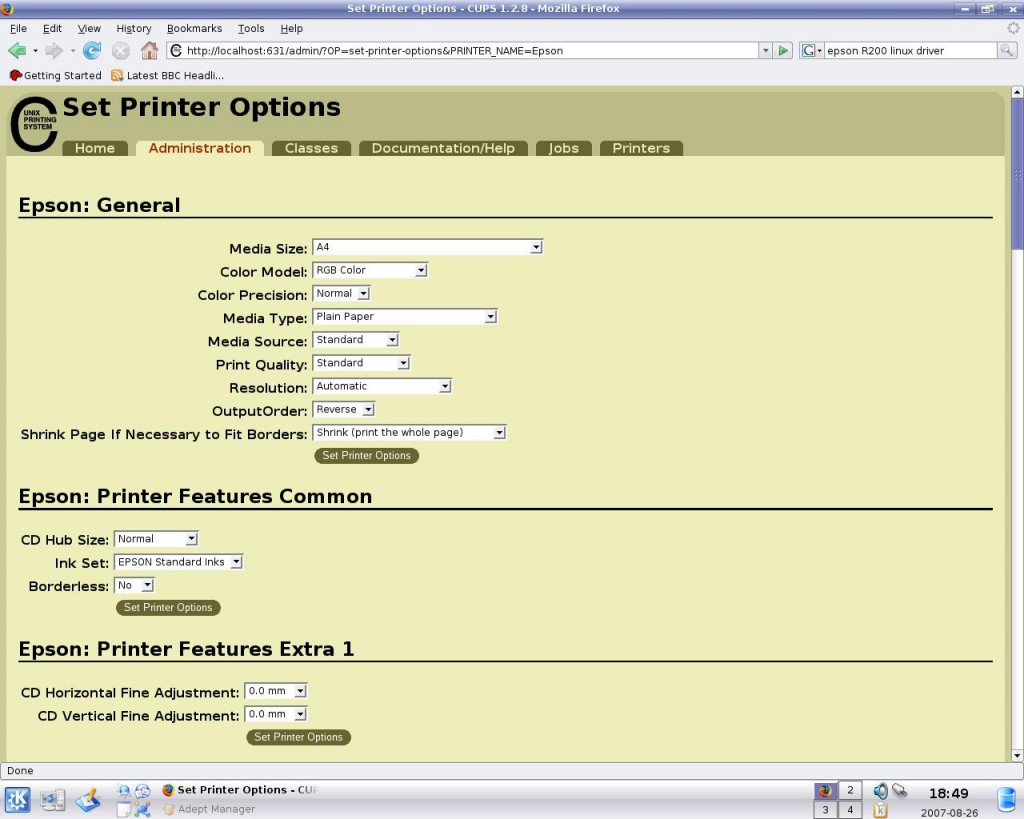The image size is (1024, 819).
Task: Click the blue trash bin icon in panel
Action: point(1006,799)
